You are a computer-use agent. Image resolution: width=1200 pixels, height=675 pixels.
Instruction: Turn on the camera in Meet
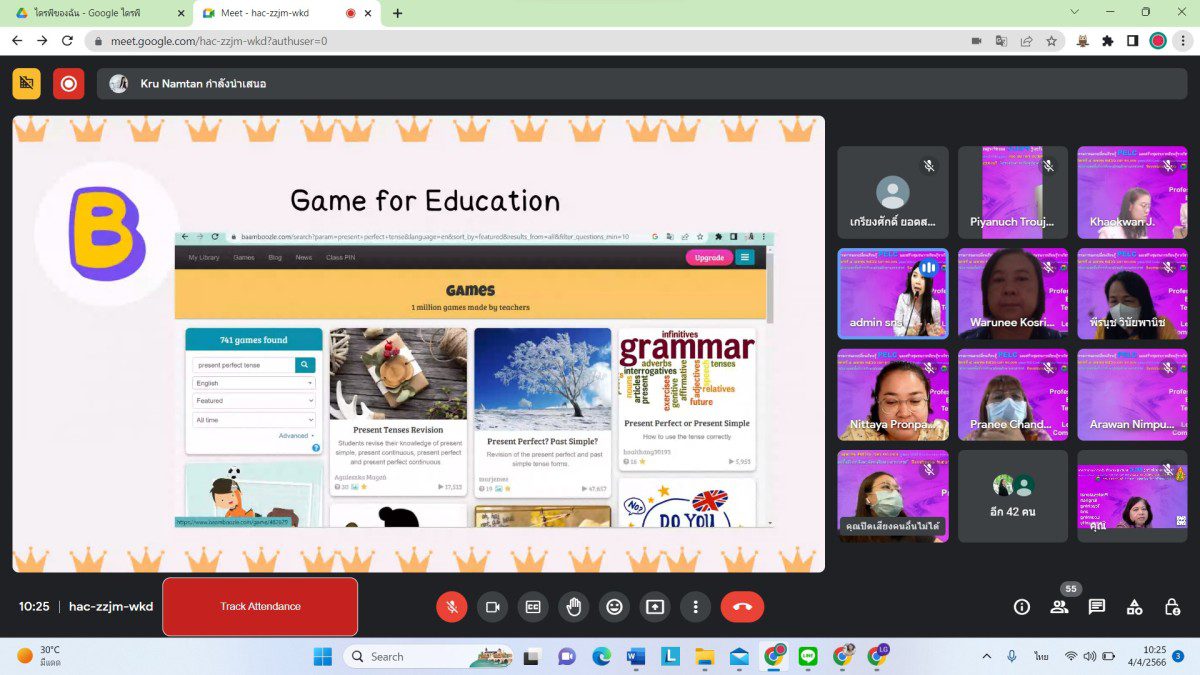[492, 606]
